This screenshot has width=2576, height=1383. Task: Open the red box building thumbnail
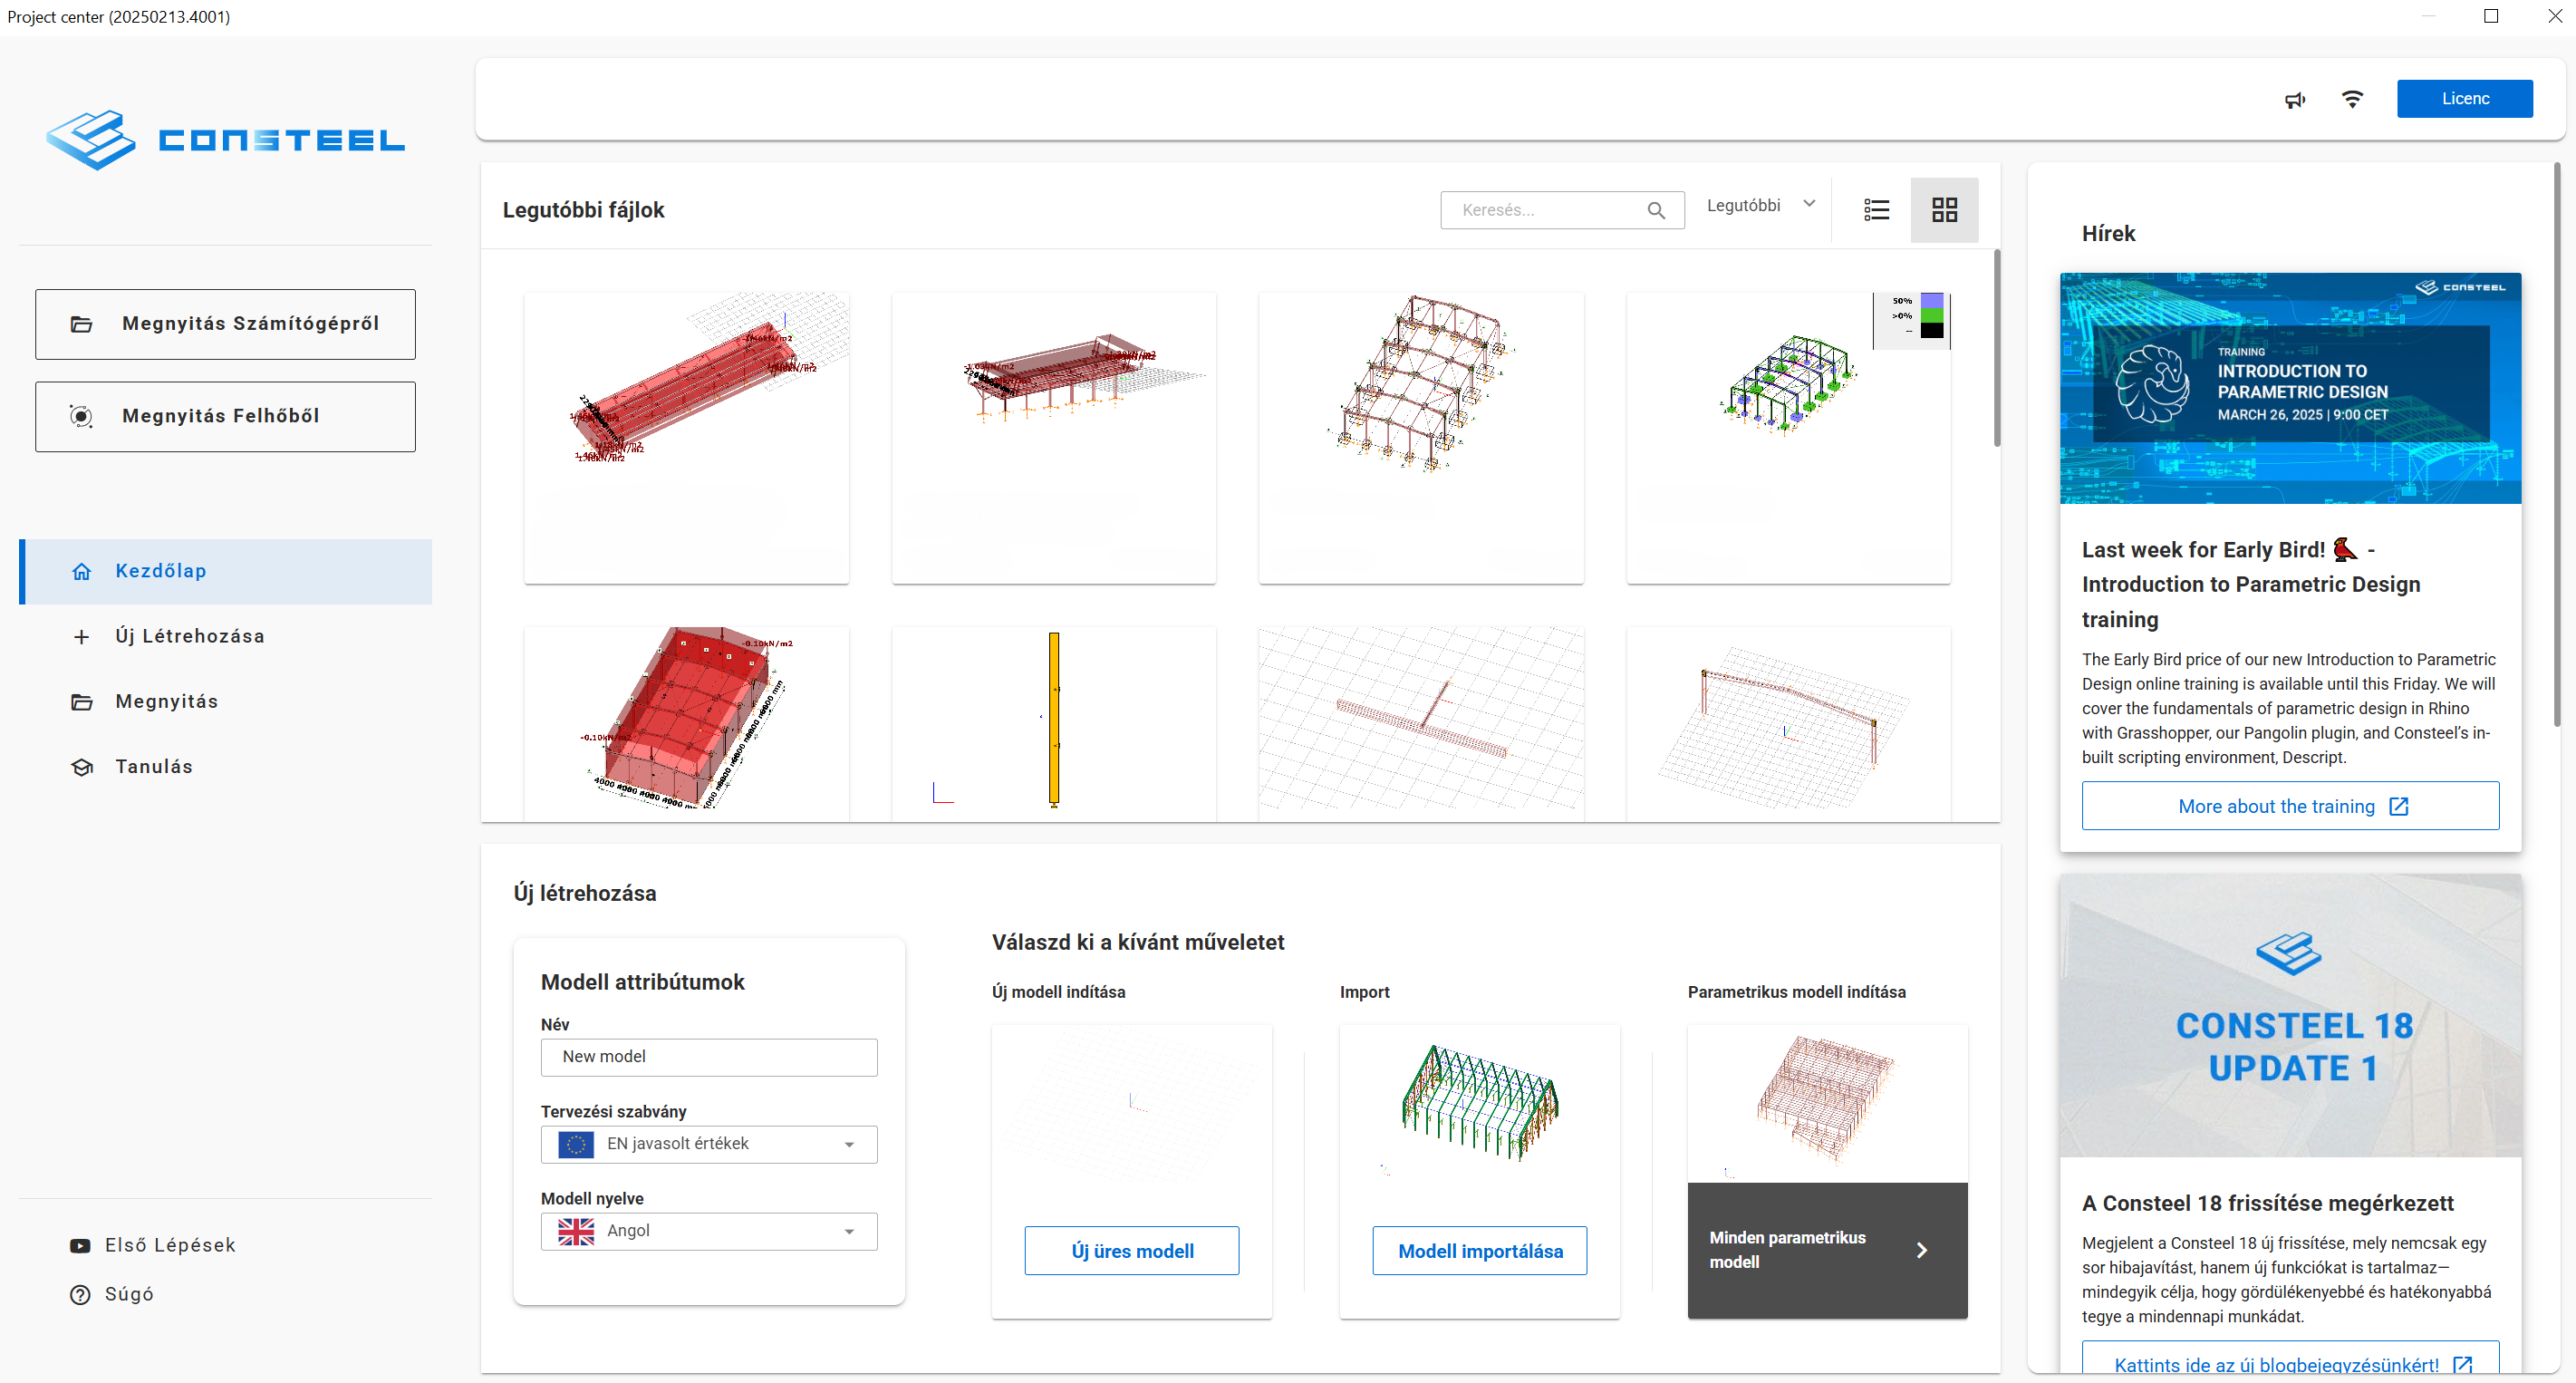click(x=686, y=724)
